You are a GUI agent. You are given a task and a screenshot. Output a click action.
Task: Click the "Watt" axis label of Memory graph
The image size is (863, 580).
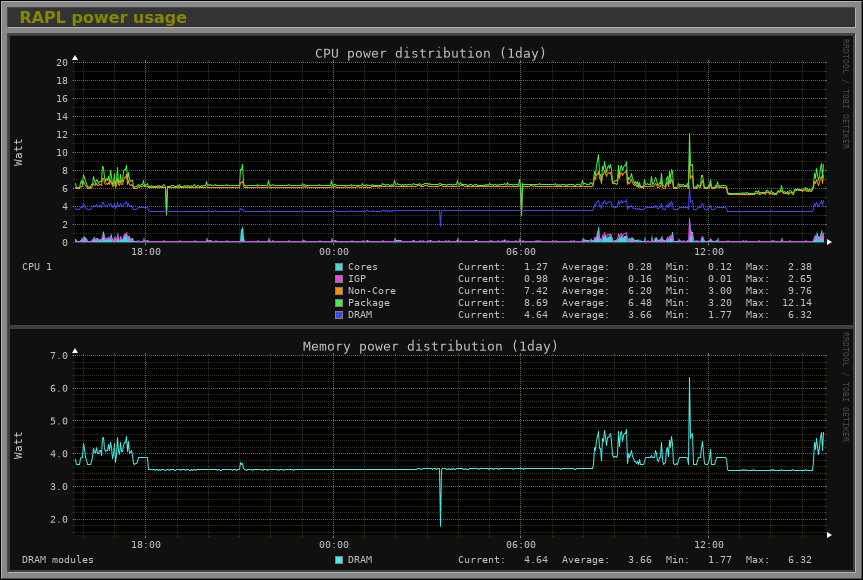pos(19,445)
